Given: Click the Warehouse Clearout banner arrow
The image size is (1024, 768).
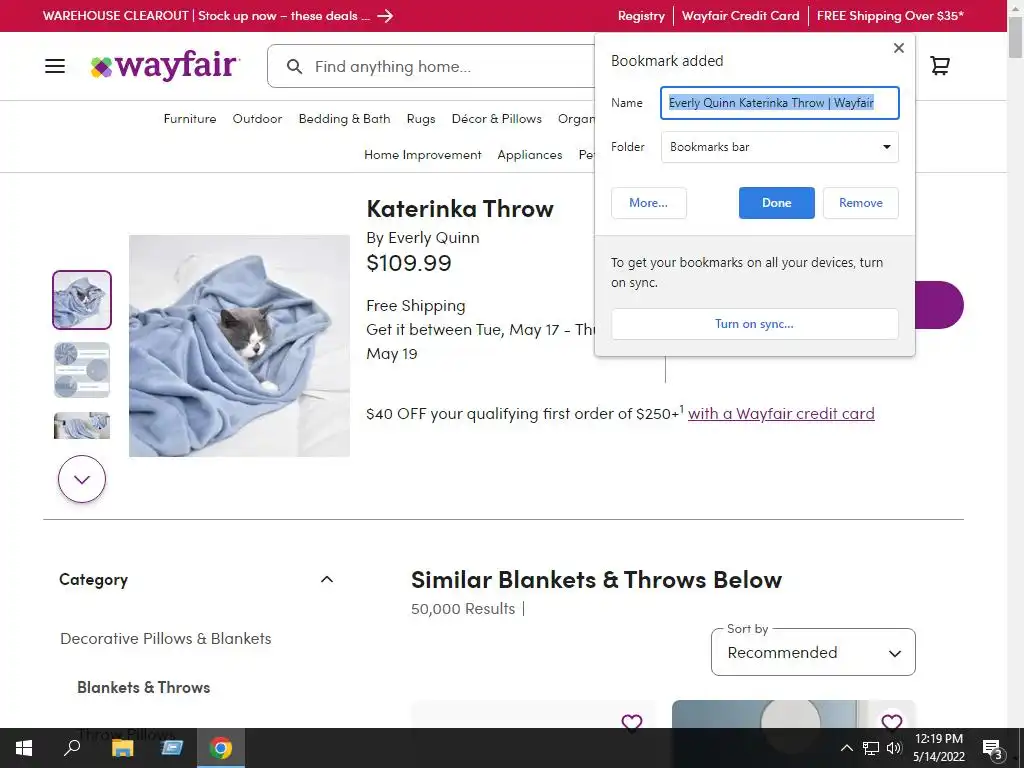Looking at the screenshot, I should 385,16.
